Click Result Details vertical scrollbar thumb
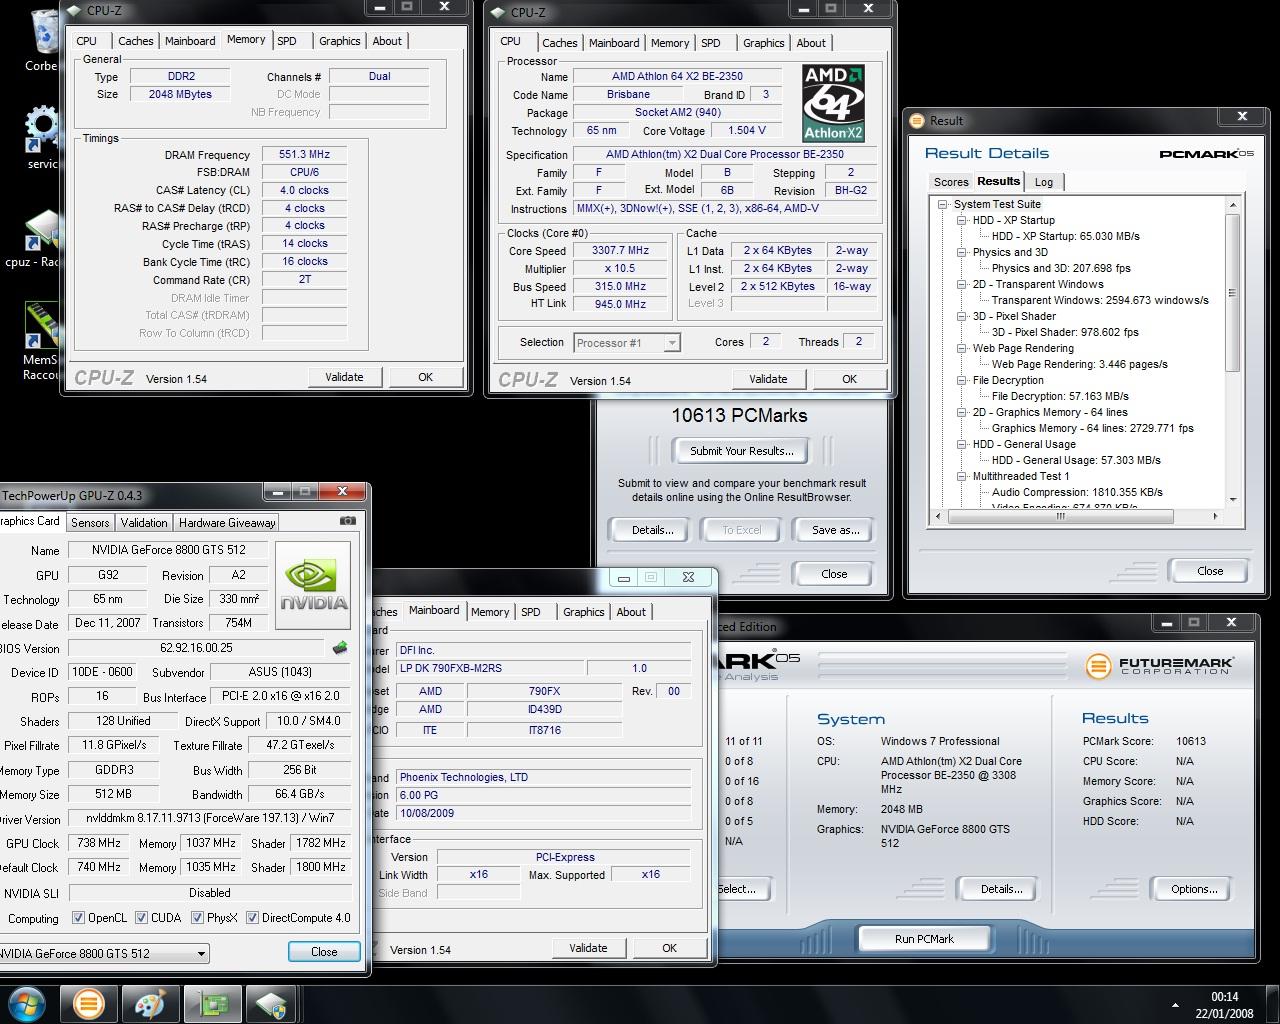 click(1232, 292)
